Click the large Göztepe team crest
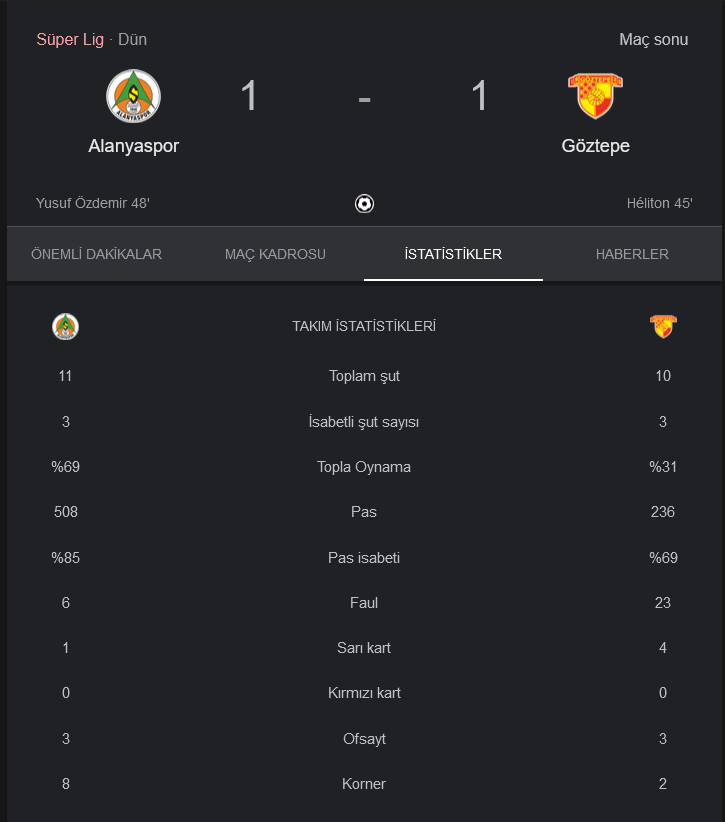 point(596,96)
